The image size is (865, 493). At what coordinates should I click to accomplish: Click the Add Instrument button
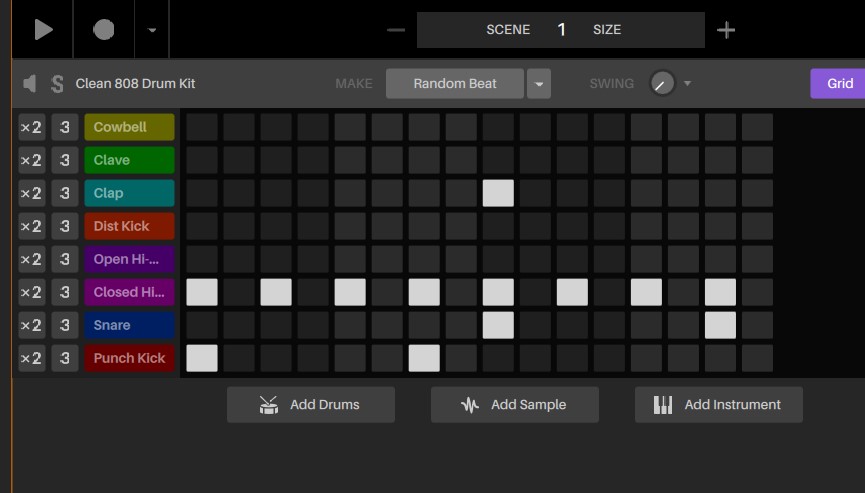tap(719, 405)
